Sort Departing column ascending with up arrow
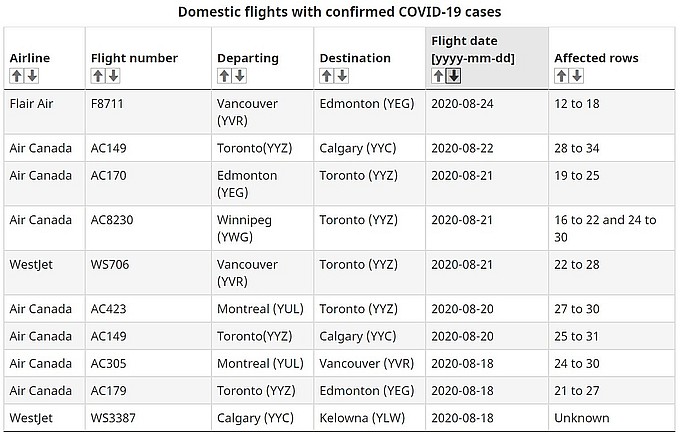Image resolution: width=680 pixels, height=434 pixels. pos(224,76)
